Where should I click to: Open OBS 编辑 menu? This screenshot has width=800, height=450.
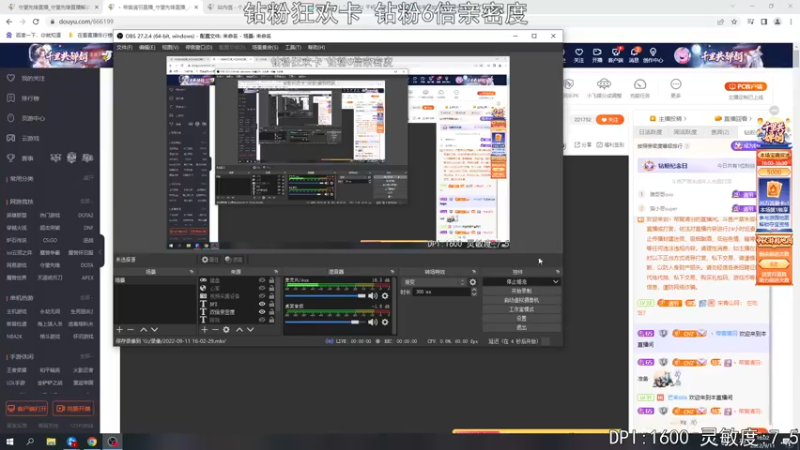coord(147,47)
